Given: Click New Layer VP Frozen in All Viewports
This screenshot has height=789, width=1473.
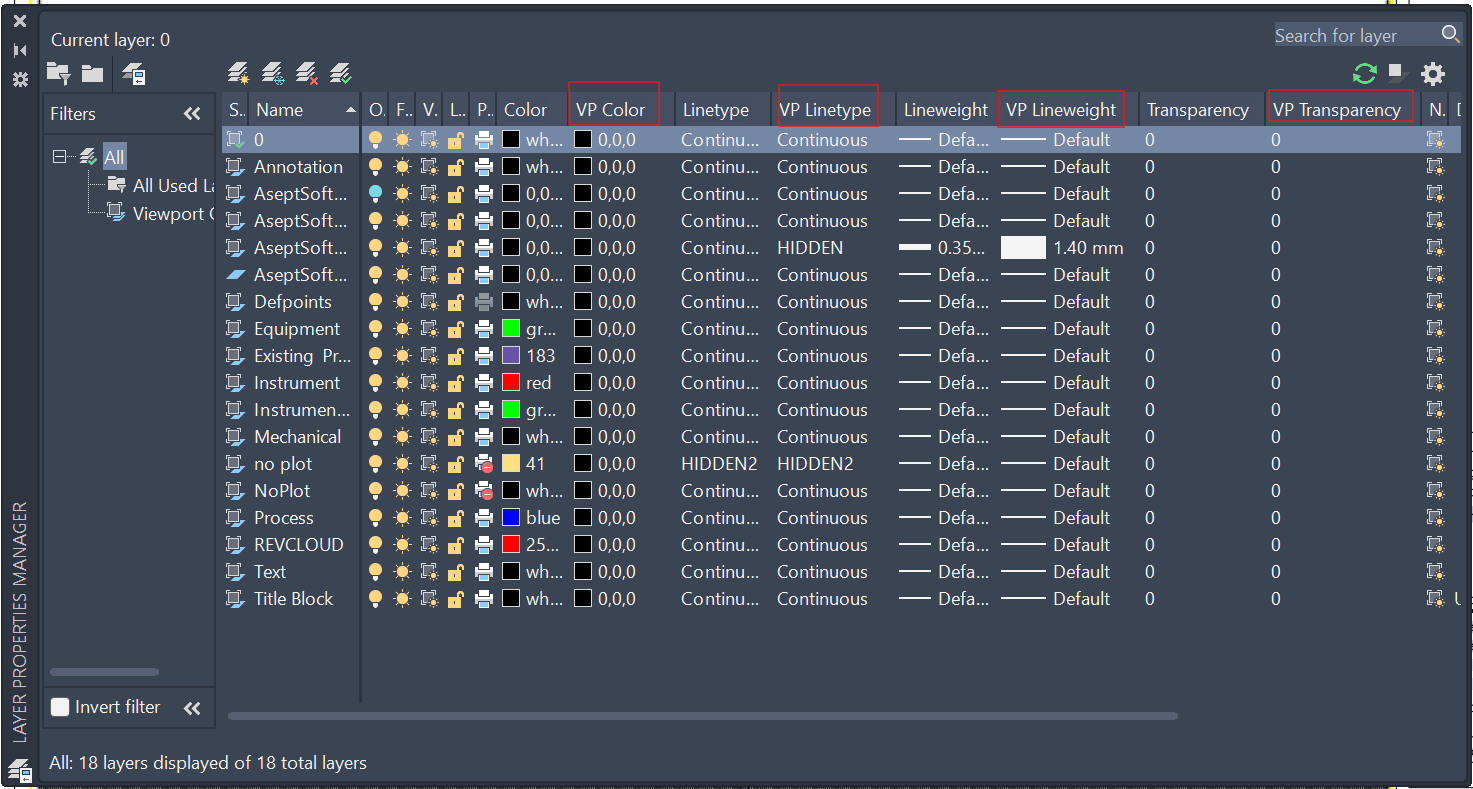Looking at the screenshot, I should tap(273, 73).
